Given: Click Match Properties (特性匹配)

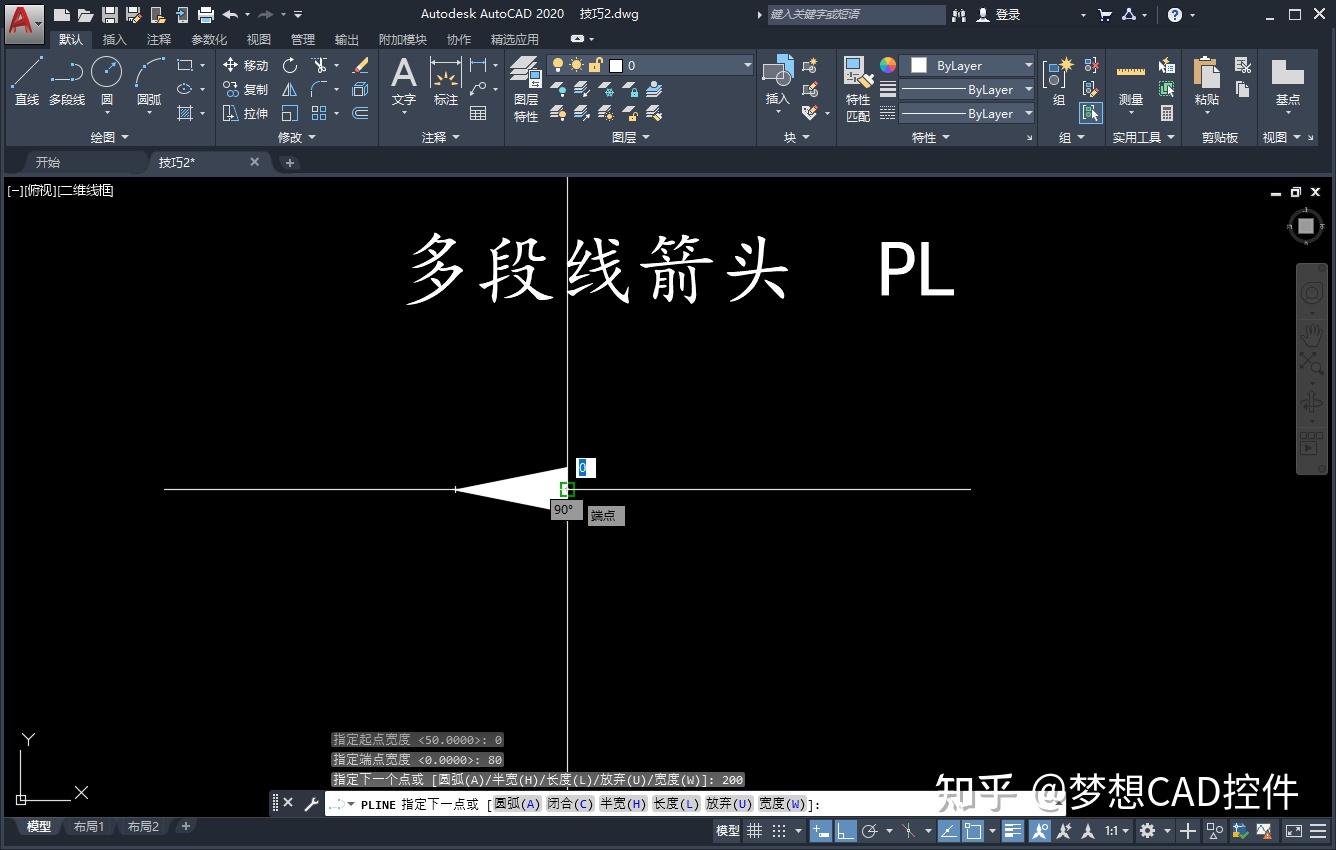Looking at the screenshot, I should point(858,90).
